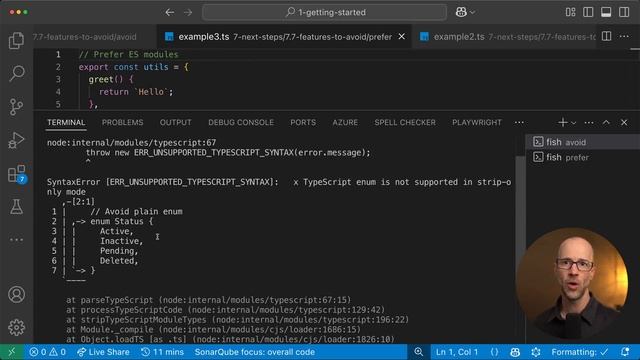
Task: Click 'enum Status {' in terminal output
Action: (122, 221)
